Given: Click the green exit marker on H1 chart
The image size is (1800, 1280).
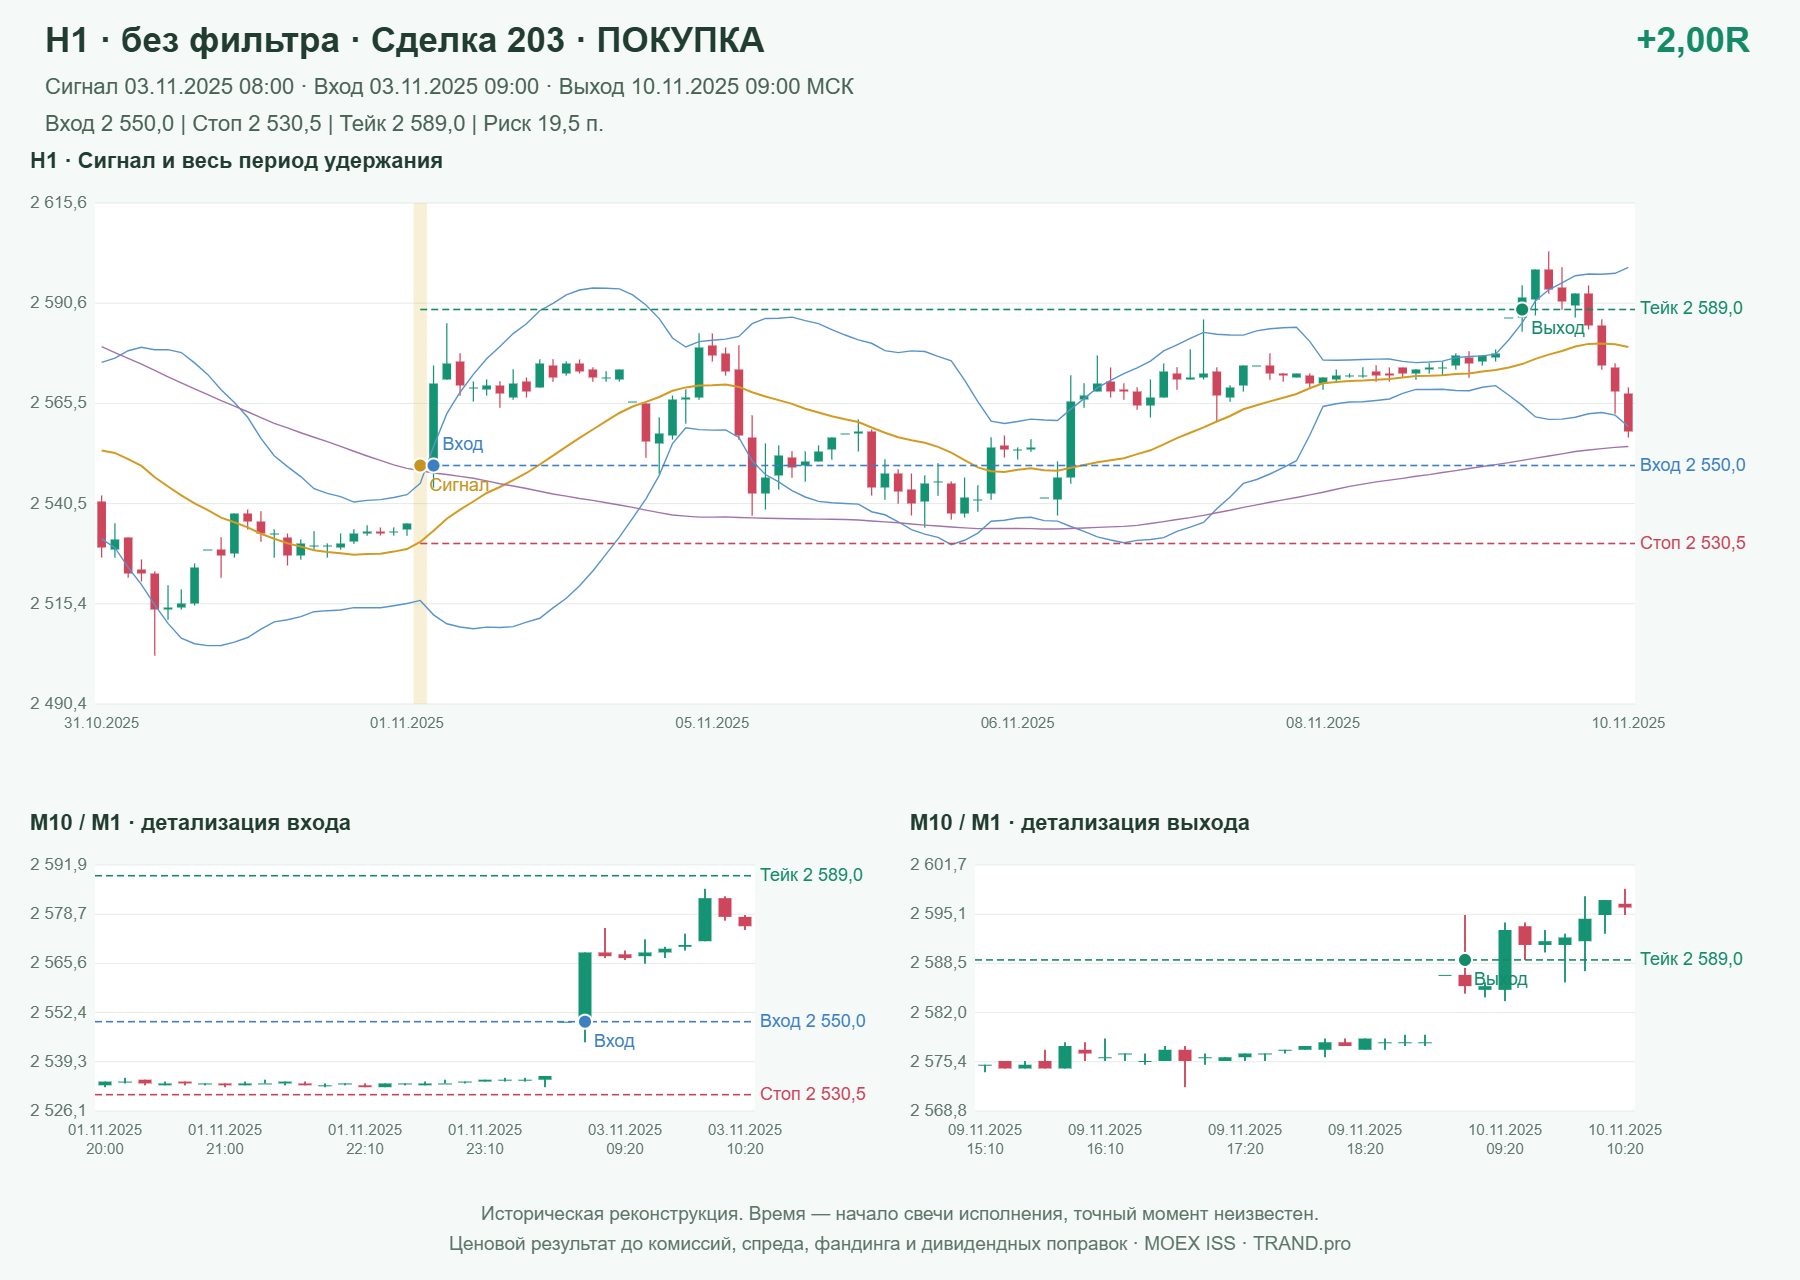Looking at the screenshot, I should (1522, 309).
